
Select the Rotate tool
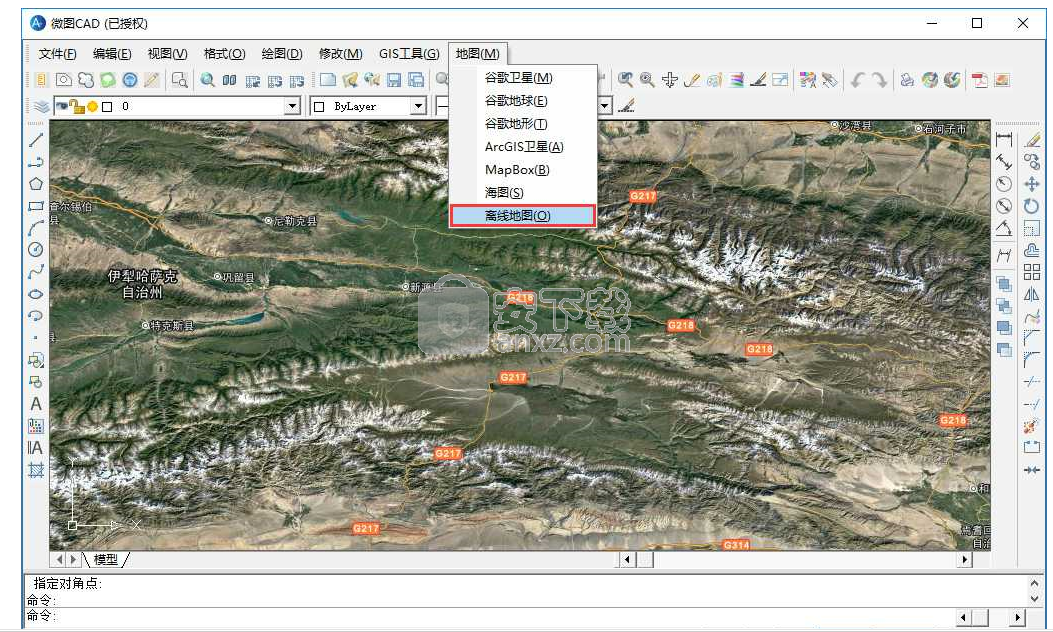(x=1032, y=206)
